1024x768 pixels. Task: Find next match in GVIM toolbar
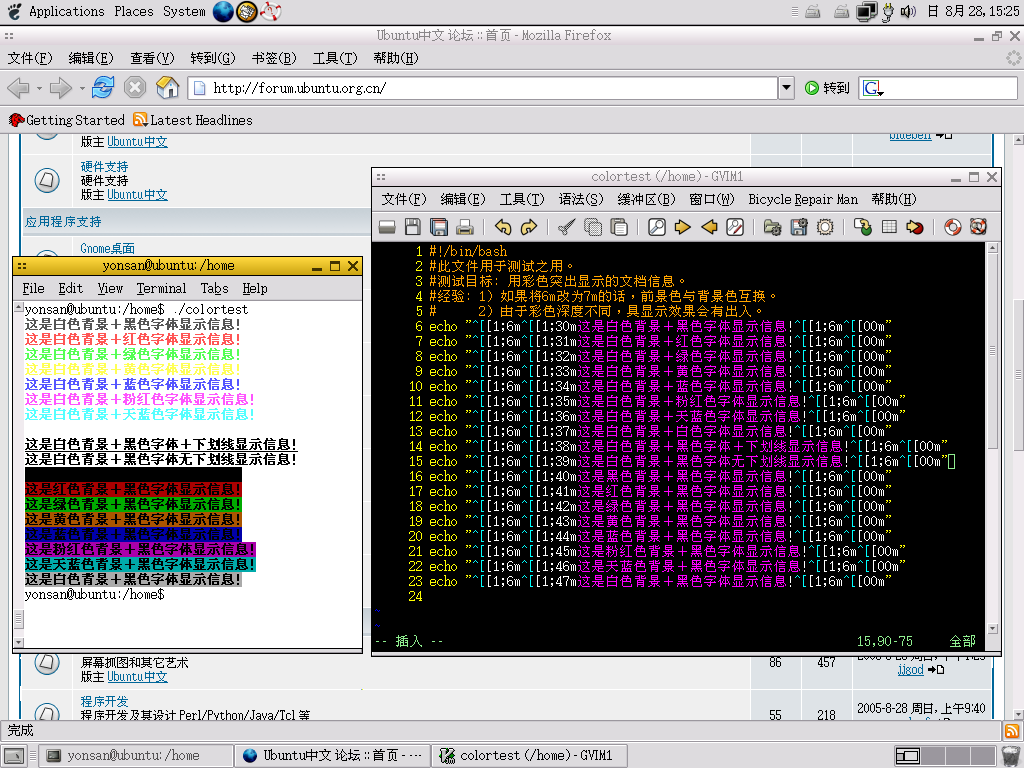coord(682,227)
